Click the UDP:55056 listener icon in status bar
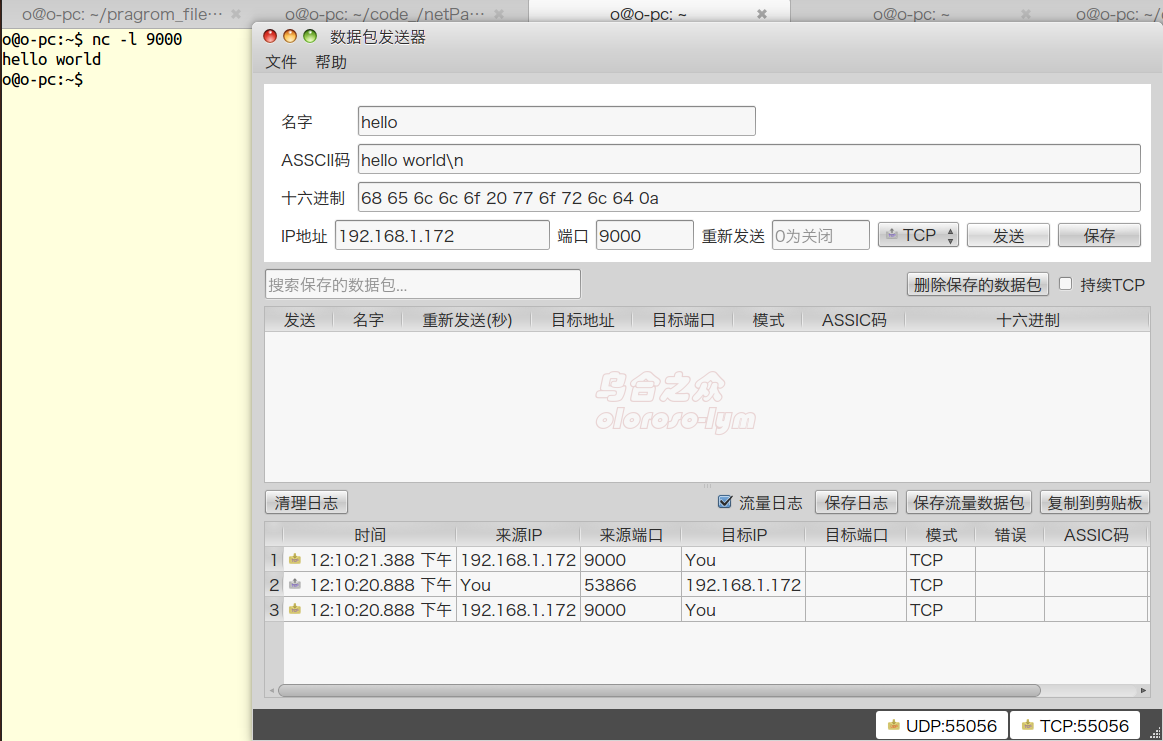 (893, 725)
